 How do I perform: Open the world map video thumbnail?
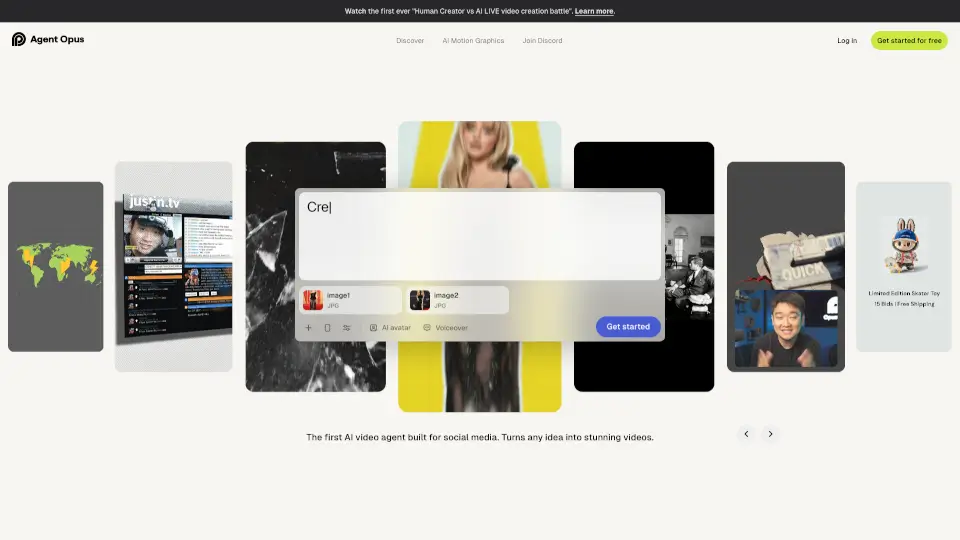click(x=56, y=266)
